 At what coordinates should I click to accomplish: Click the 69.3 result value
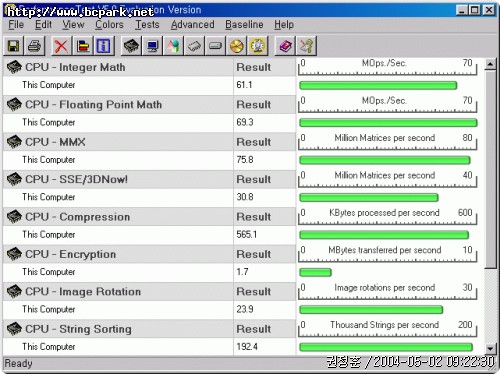click(245, 122)
